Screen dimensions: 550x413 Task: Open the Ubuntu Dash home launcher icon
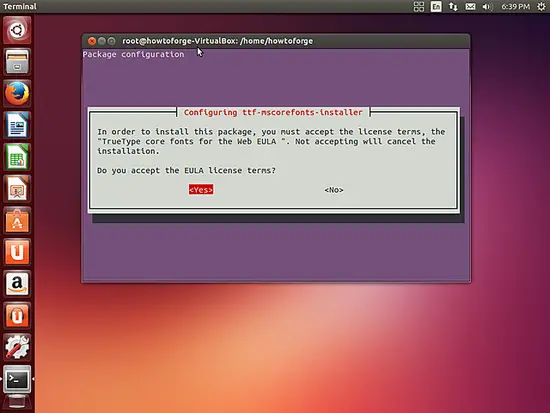click(17, 30)
